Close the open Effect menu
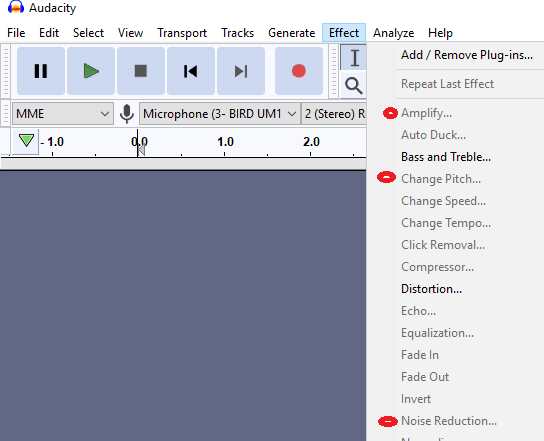The image size is (544, 441). (344, 33)
